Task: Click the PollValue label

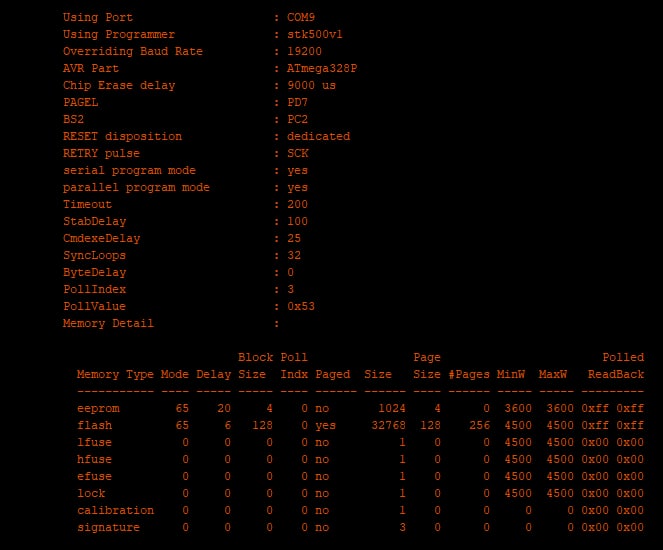Action: [x=94, y=306]
